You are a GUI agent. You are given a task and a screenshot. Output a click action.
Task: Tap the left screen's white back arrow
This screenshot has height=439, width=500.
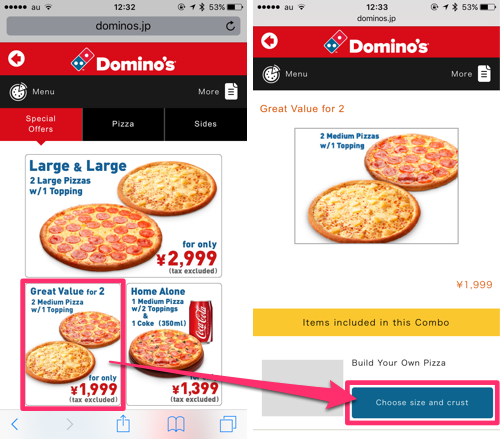[16, 59]
